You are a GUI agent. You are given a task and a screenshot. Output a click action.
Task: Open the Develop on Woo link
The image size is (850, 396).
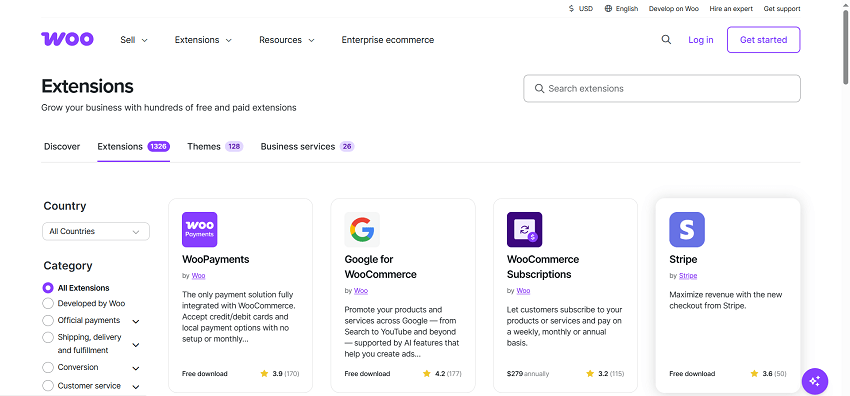674,9
